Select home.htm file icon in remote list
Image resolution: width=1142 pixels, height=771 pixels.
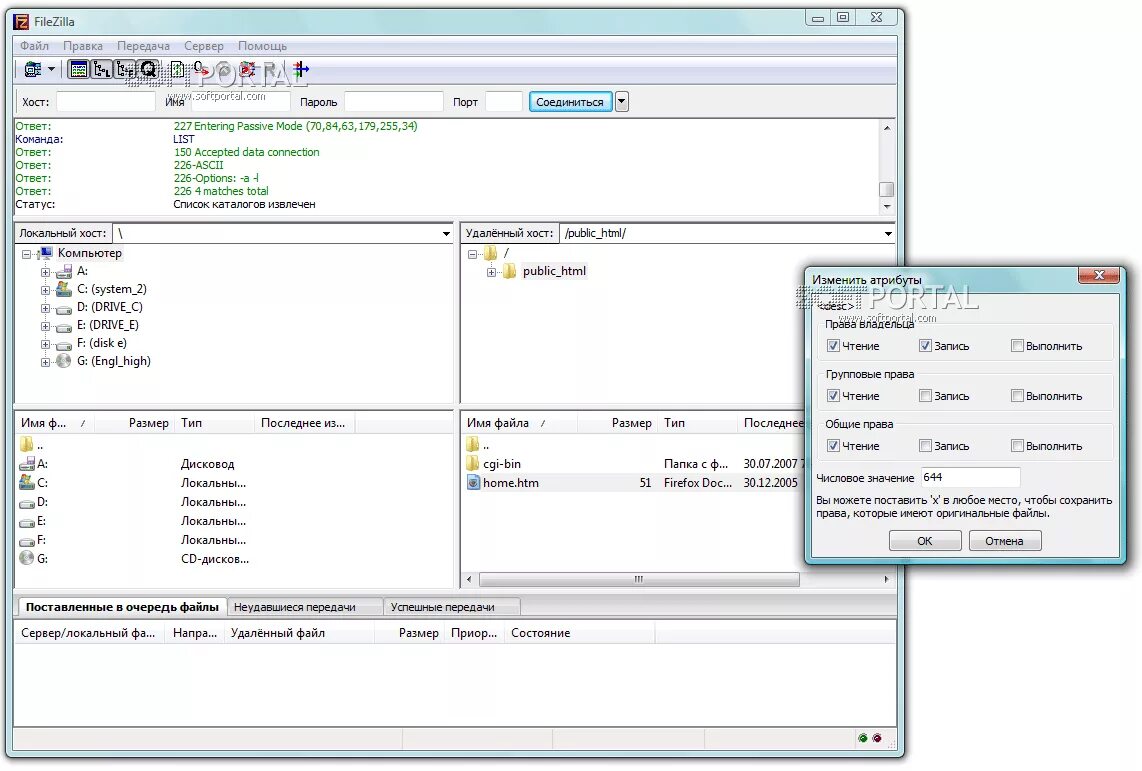click(473, 483)
